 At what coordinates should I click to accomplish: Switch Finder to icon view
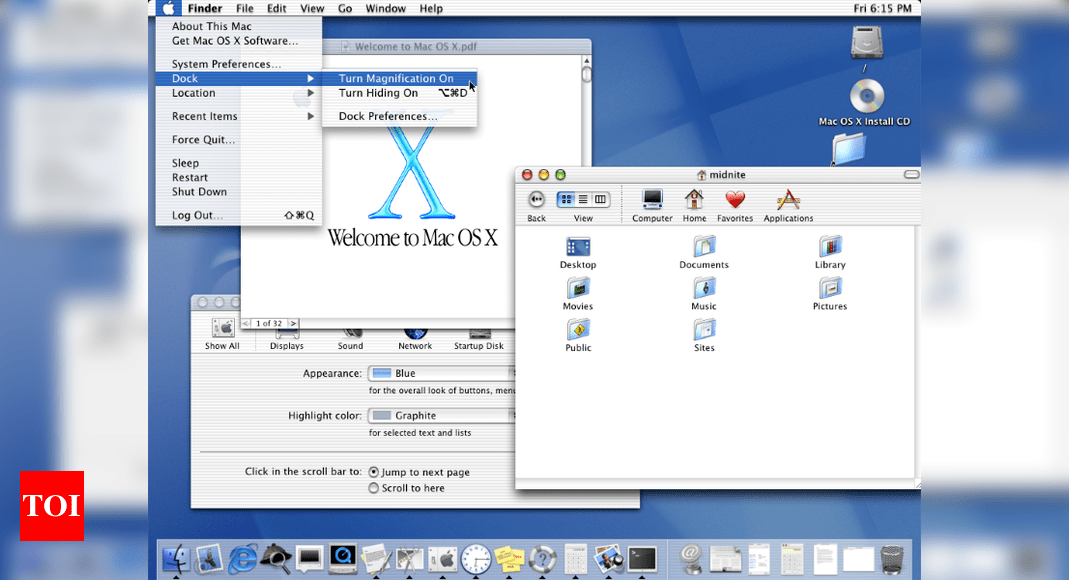click(x=566, y=200)
